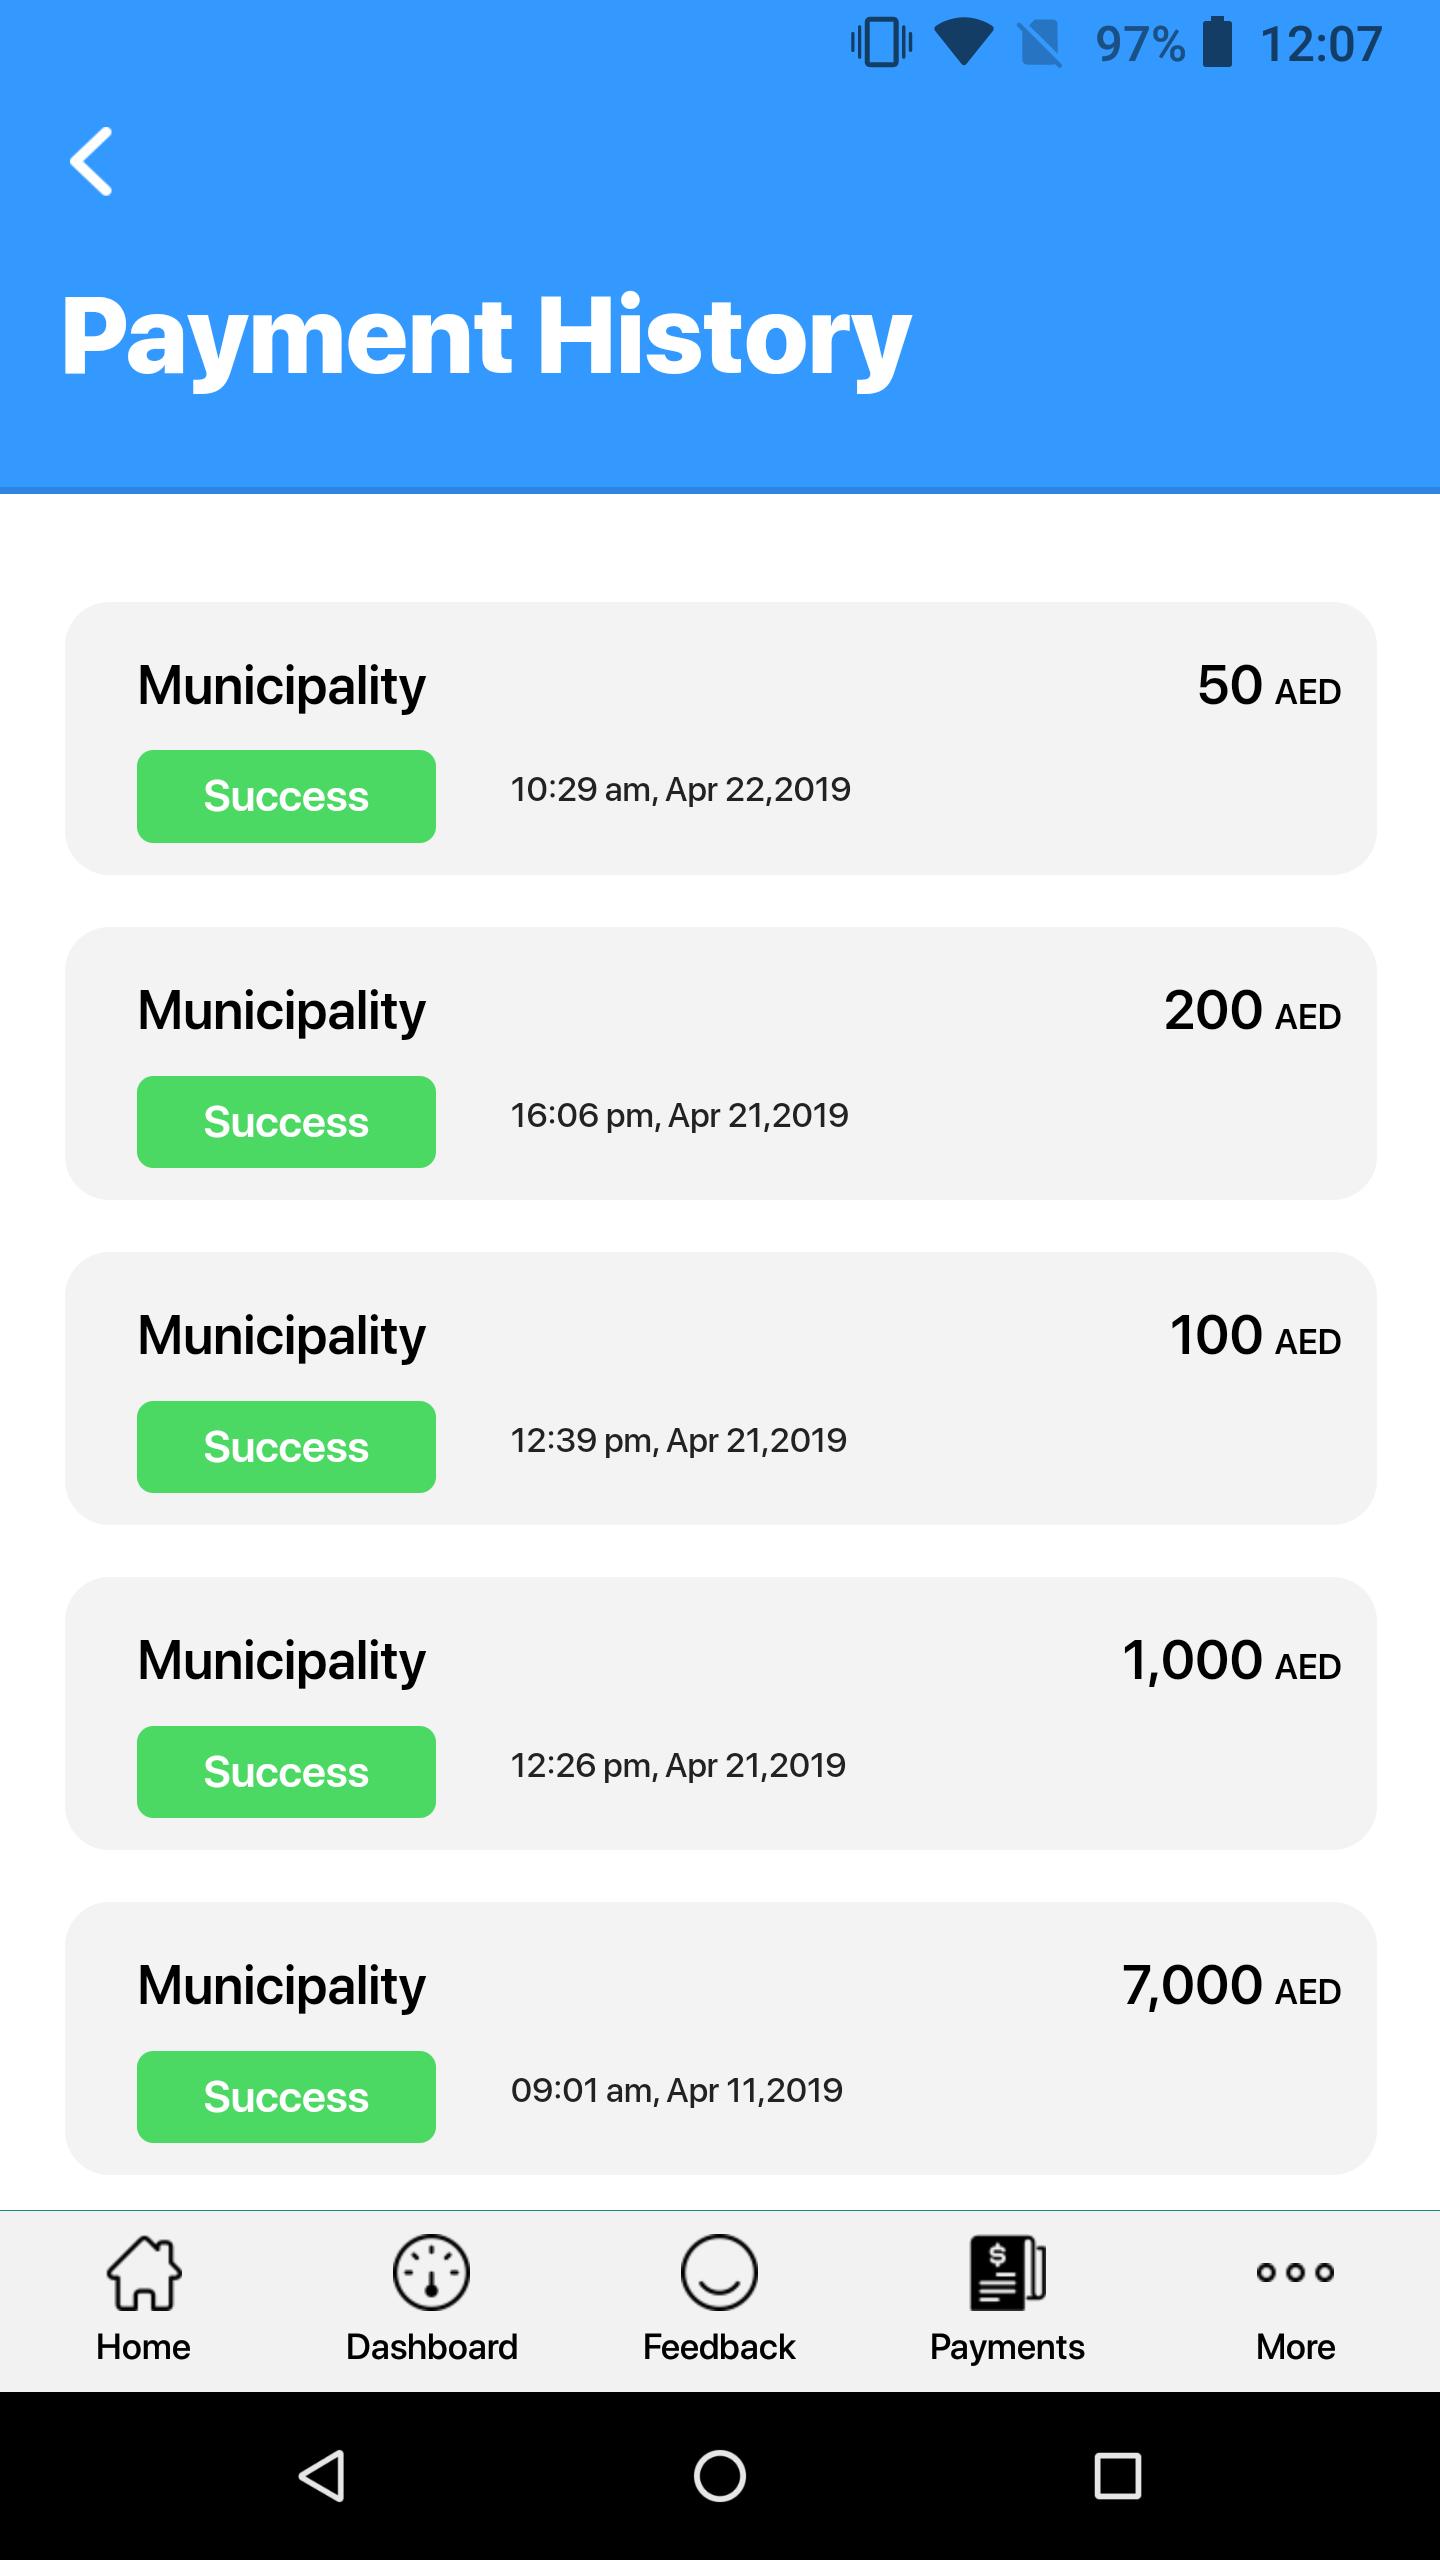Select the Payments receipt icon
1440x2560 pixels.
pos(1007,2273)
